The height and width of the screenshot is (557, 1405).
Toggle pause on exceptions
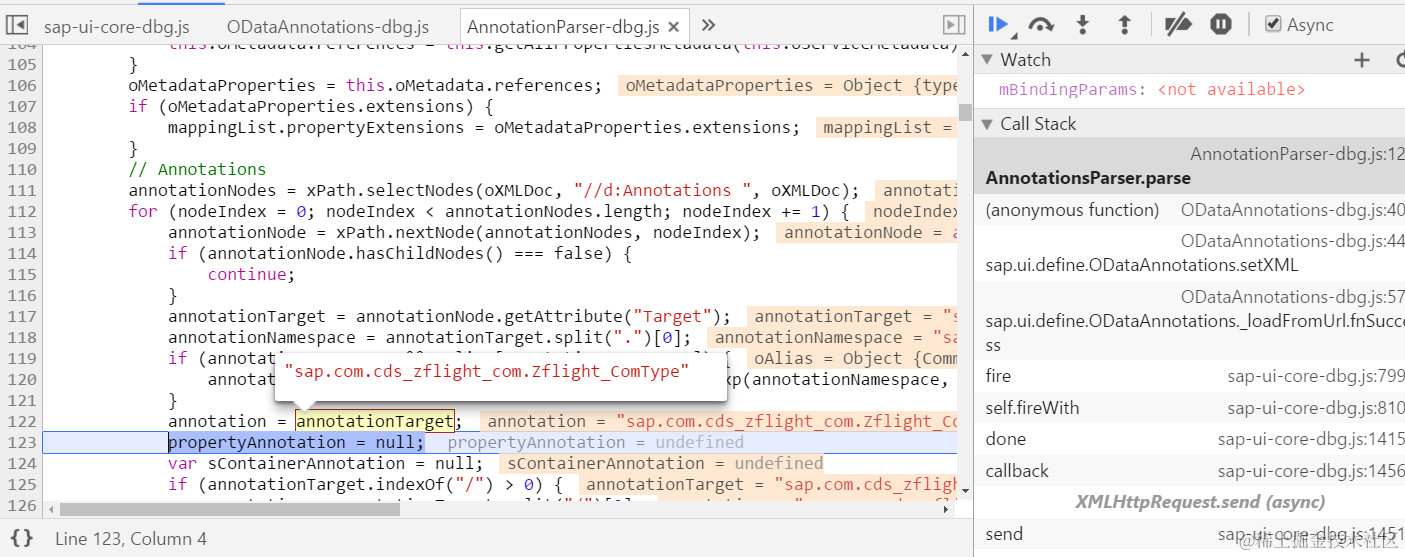point(1220,25)
